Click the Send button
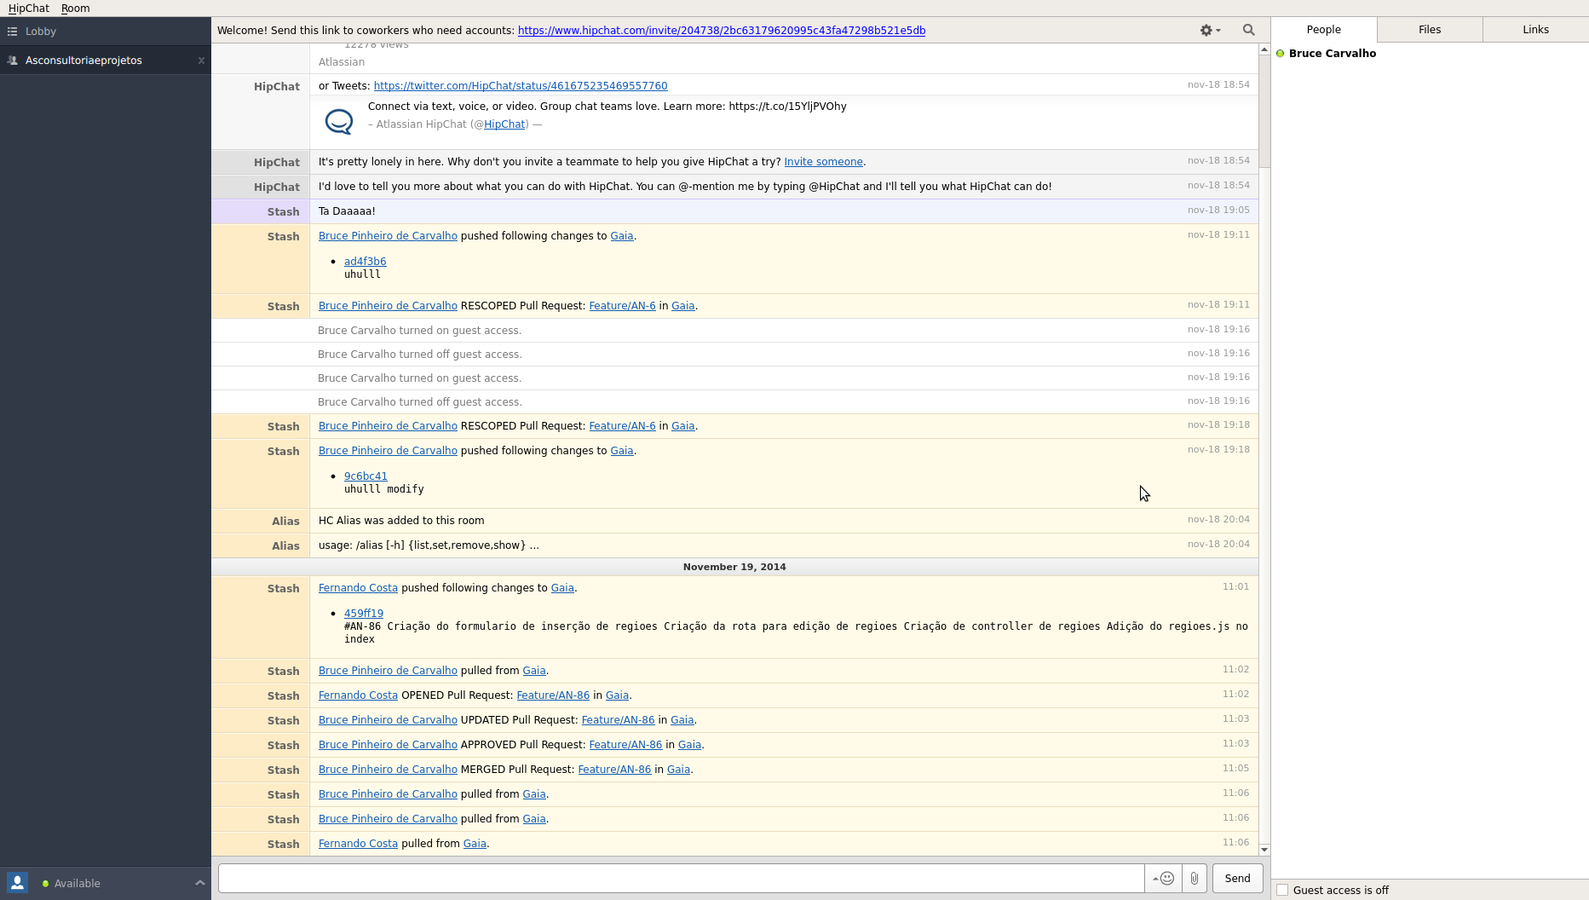The width and height of the screenshot is (1589, 900). point(1237,878)
